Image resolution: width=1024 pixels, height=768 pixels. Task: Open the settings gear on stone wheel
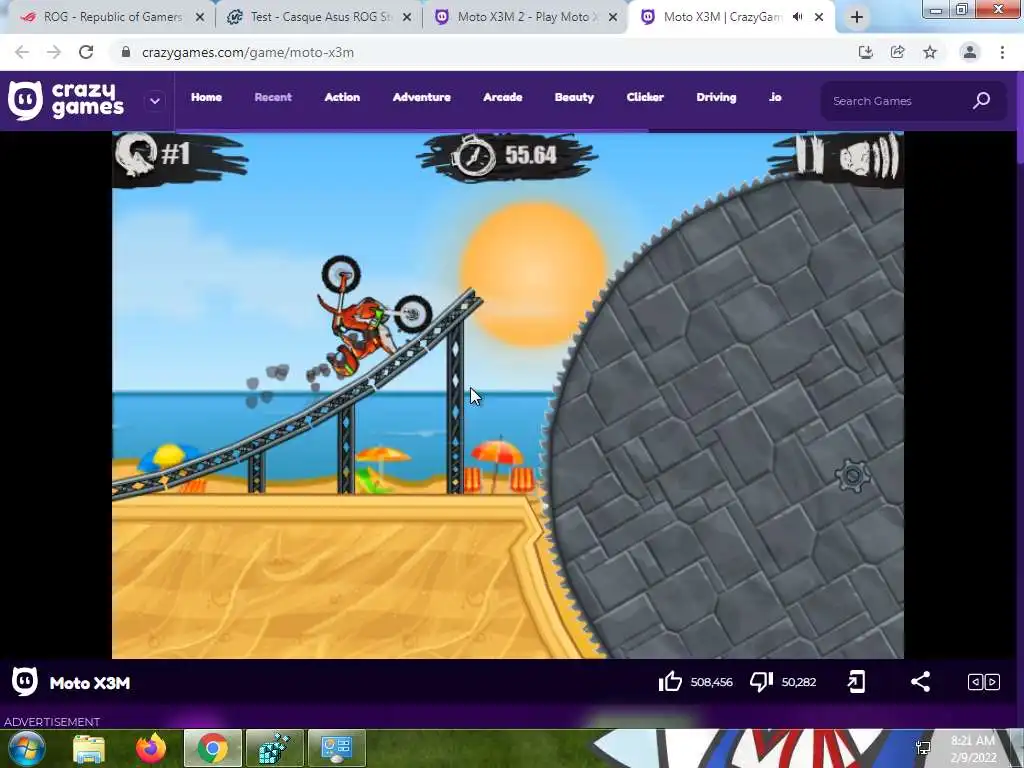852,475
